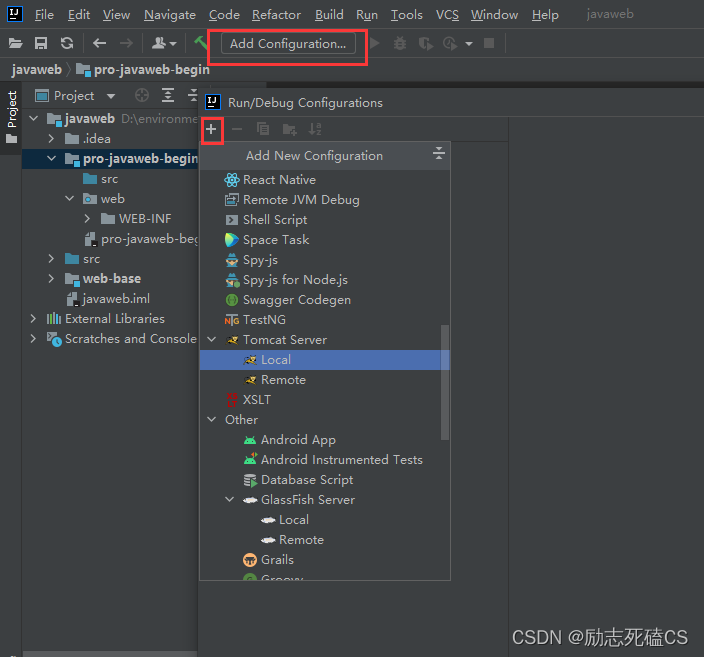The width and height of the screenshot is (704, 657).
Task: Collapse the web folder
Action: pyautogui.click(x=70, y=198)
